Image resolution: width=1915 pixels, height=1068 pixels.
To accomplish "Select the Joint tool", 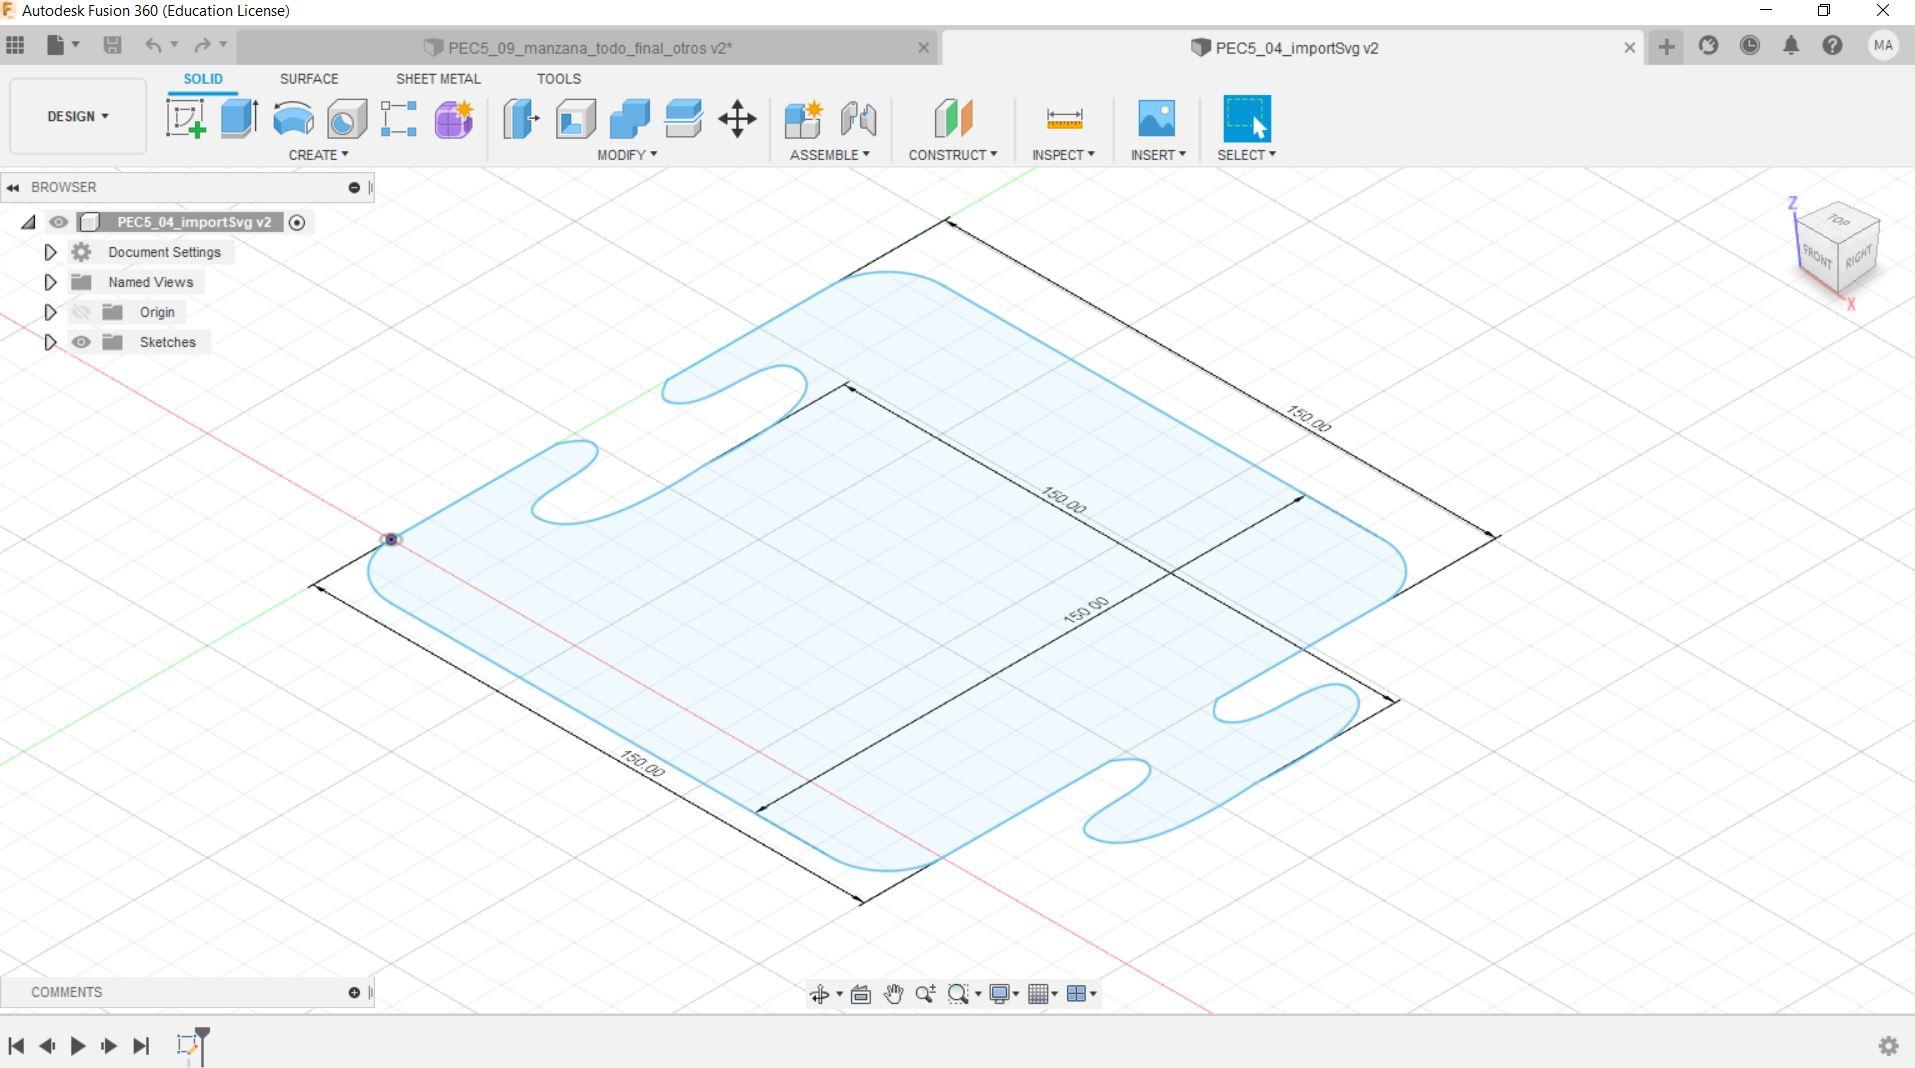I will pos(858,118).
